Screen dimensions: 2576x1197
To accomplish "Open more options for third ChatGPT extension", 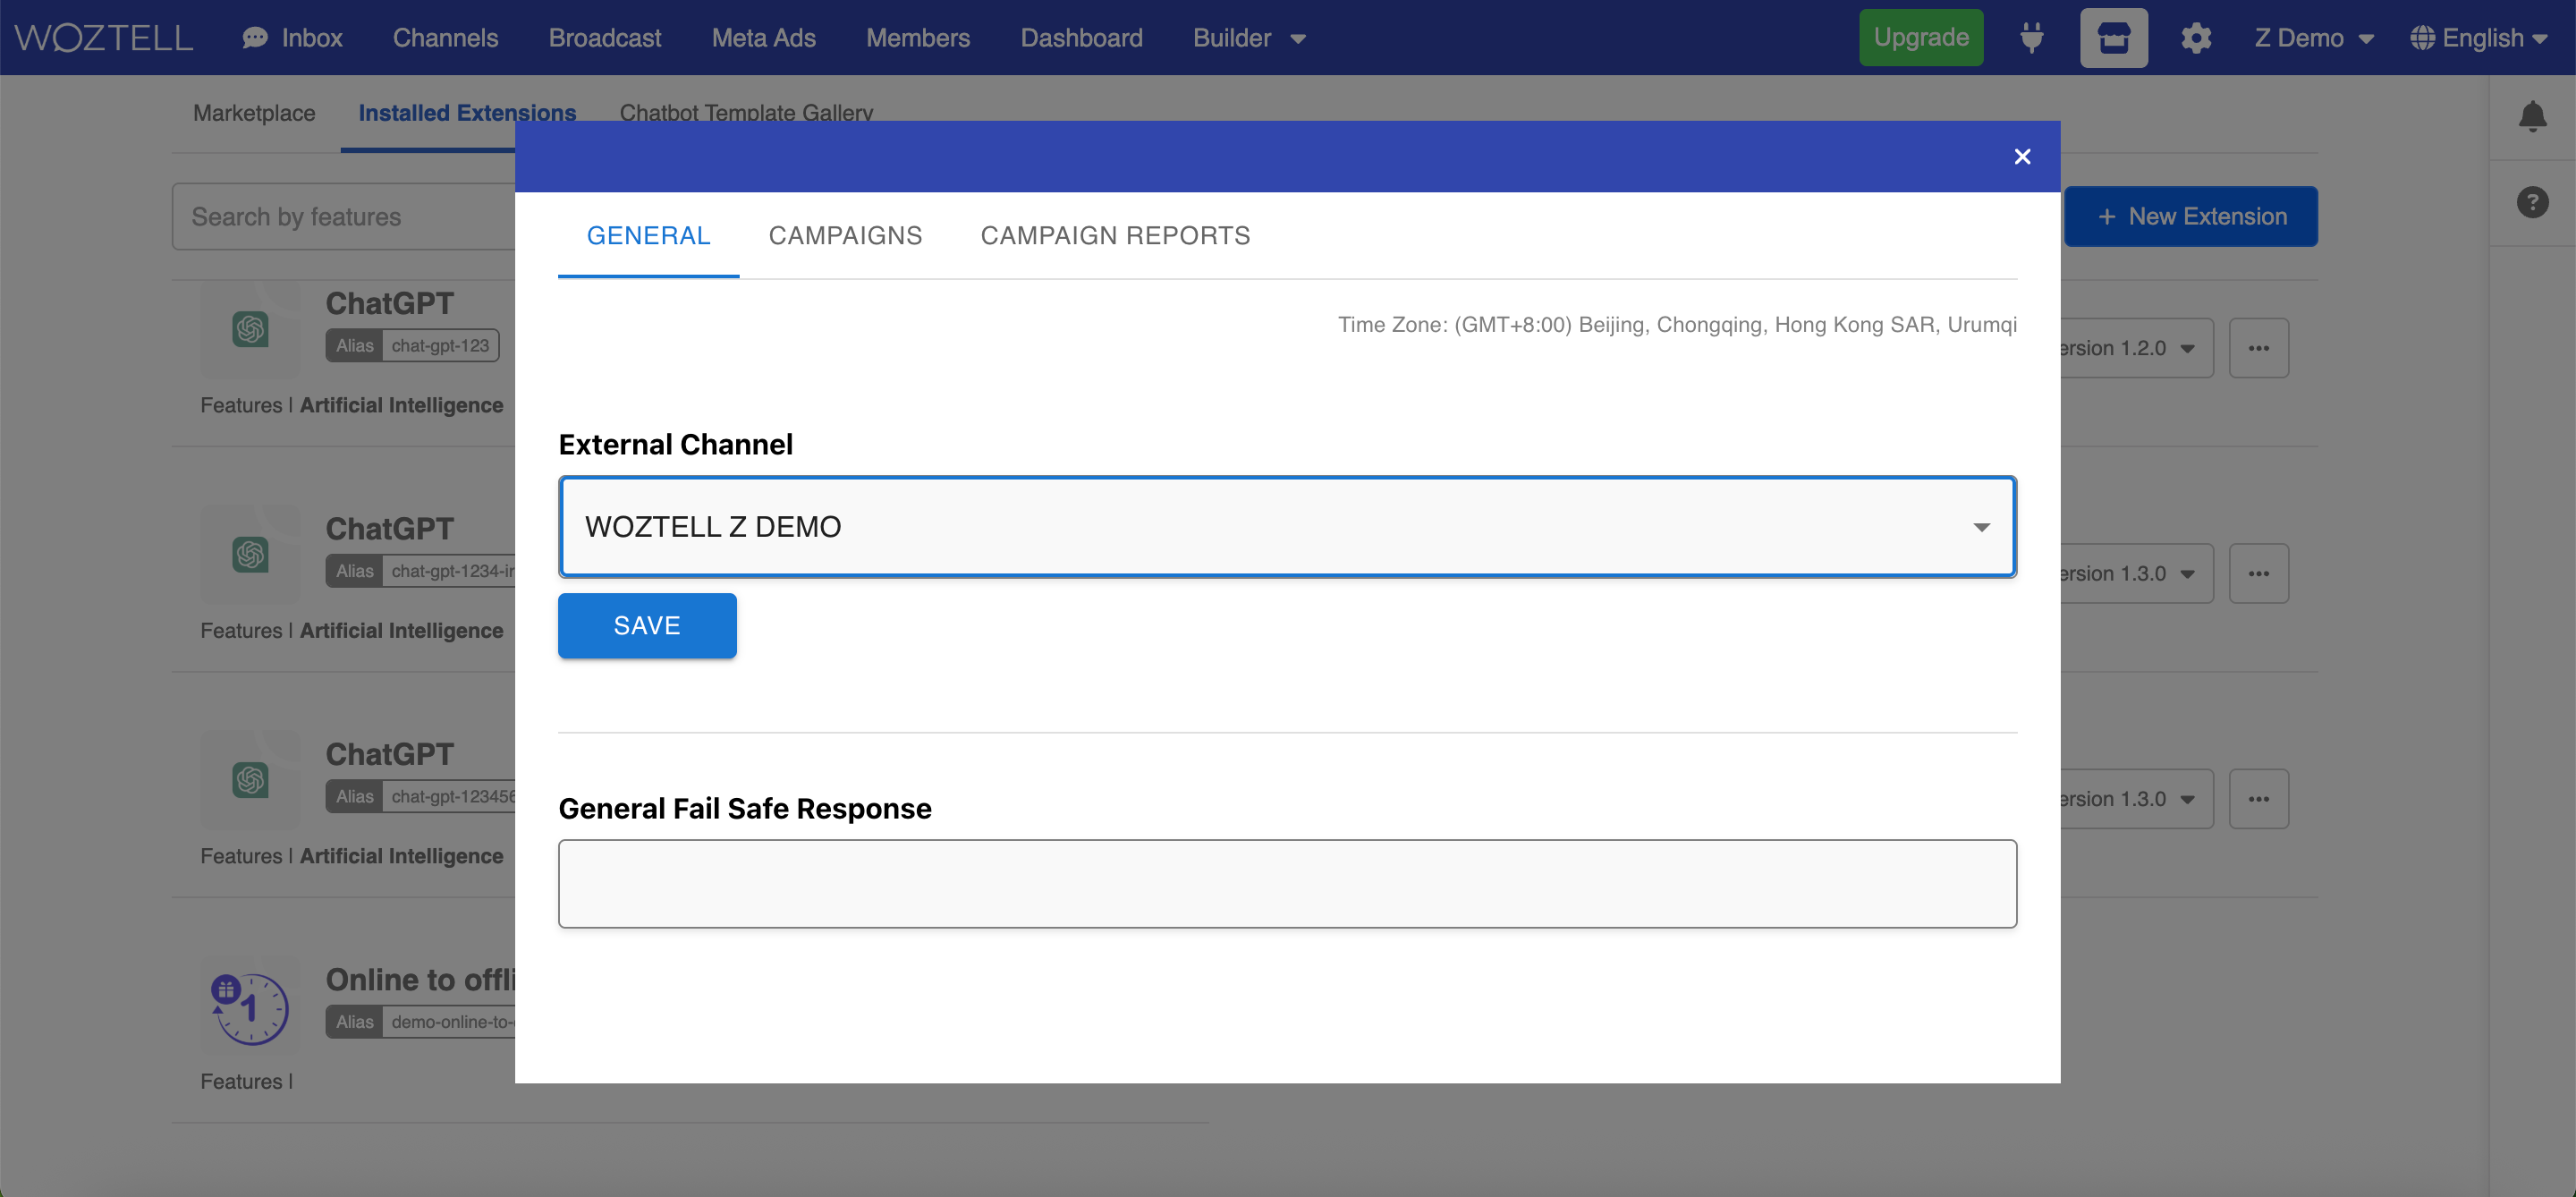I will point(2258,799).
